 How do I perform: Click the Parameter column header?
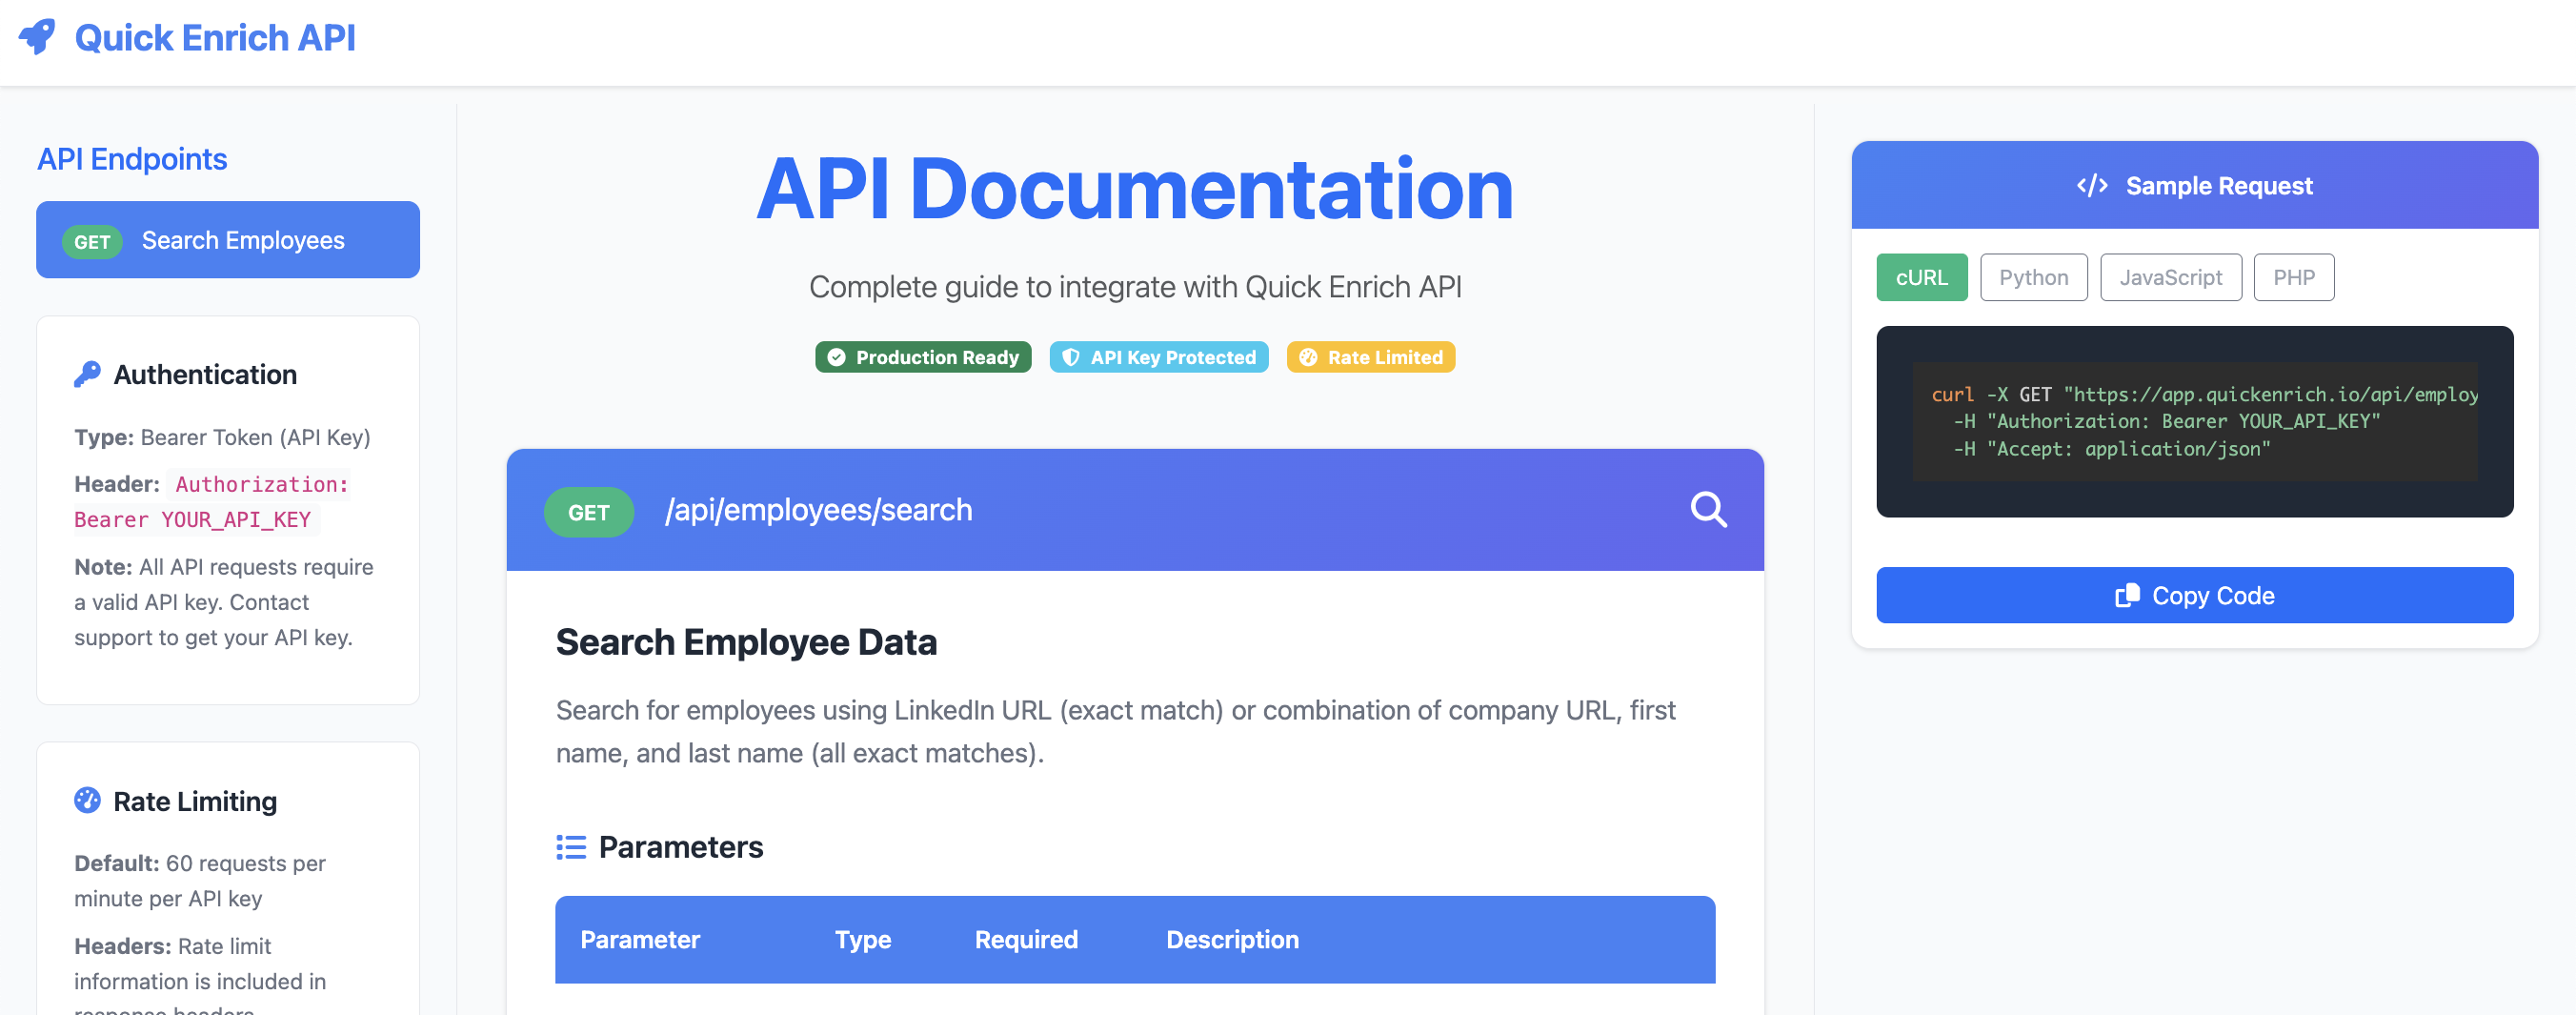(x=640, y=940)
